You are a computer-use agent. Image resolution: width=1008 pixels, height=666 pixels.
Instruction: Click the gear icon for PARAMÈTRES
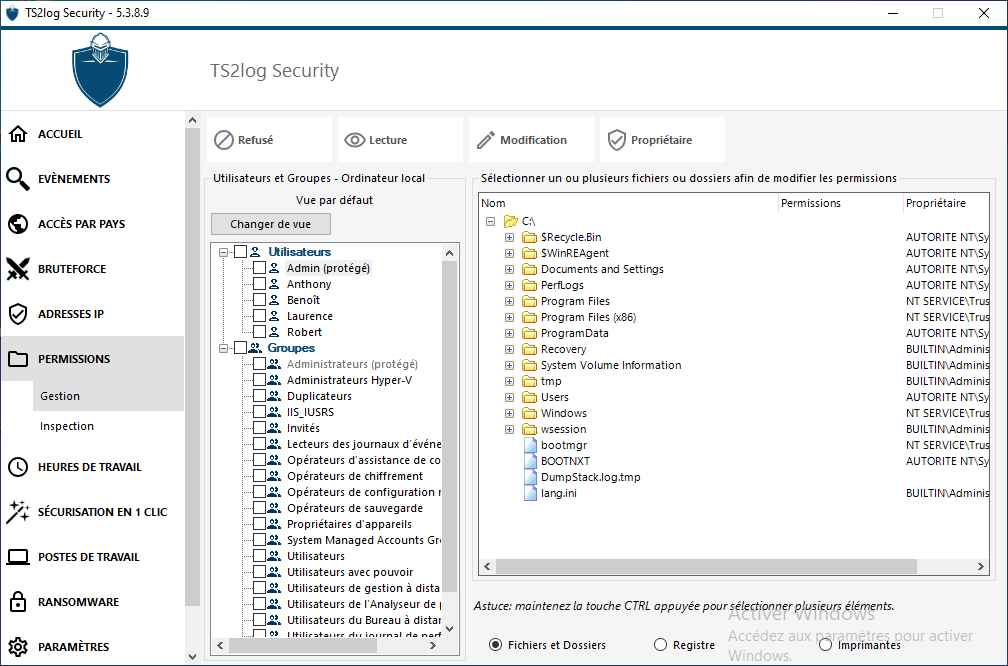tap(18, 647)
